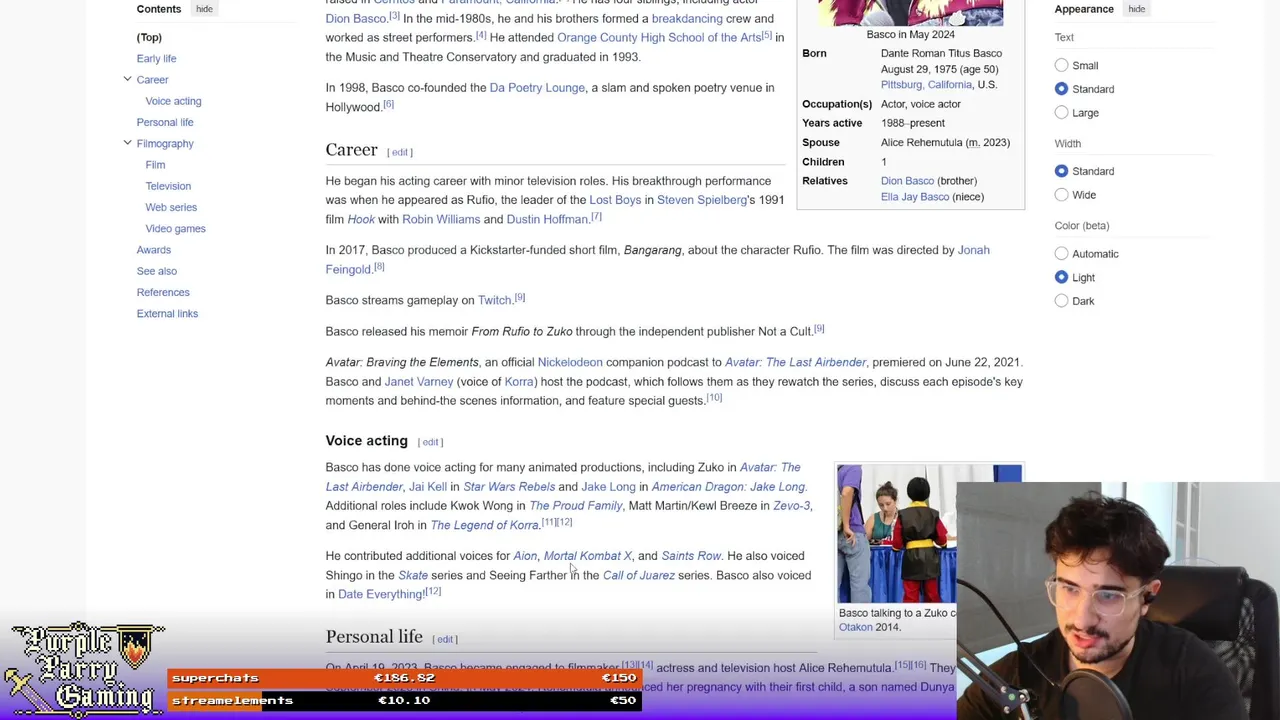Edit the Personal life section
Viewport: 1280px width, 720px height.
point(445,639)
